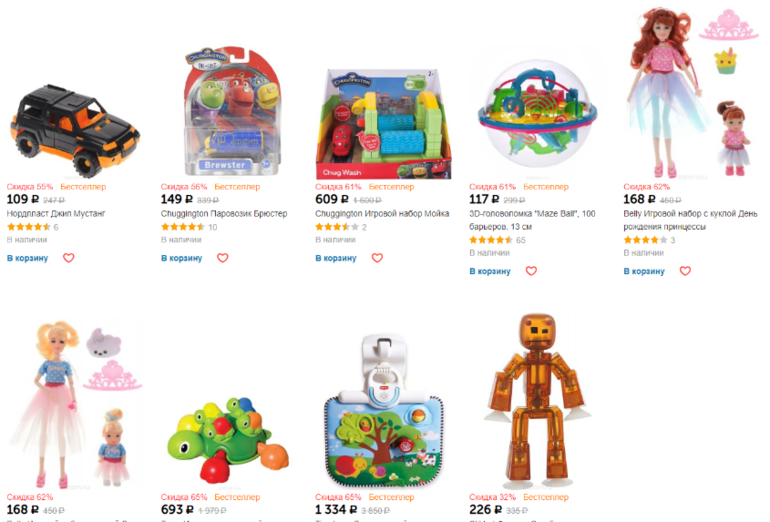Click В корзину for Maze Ball puzzle

pyautogui.click(x=490, y=271)
